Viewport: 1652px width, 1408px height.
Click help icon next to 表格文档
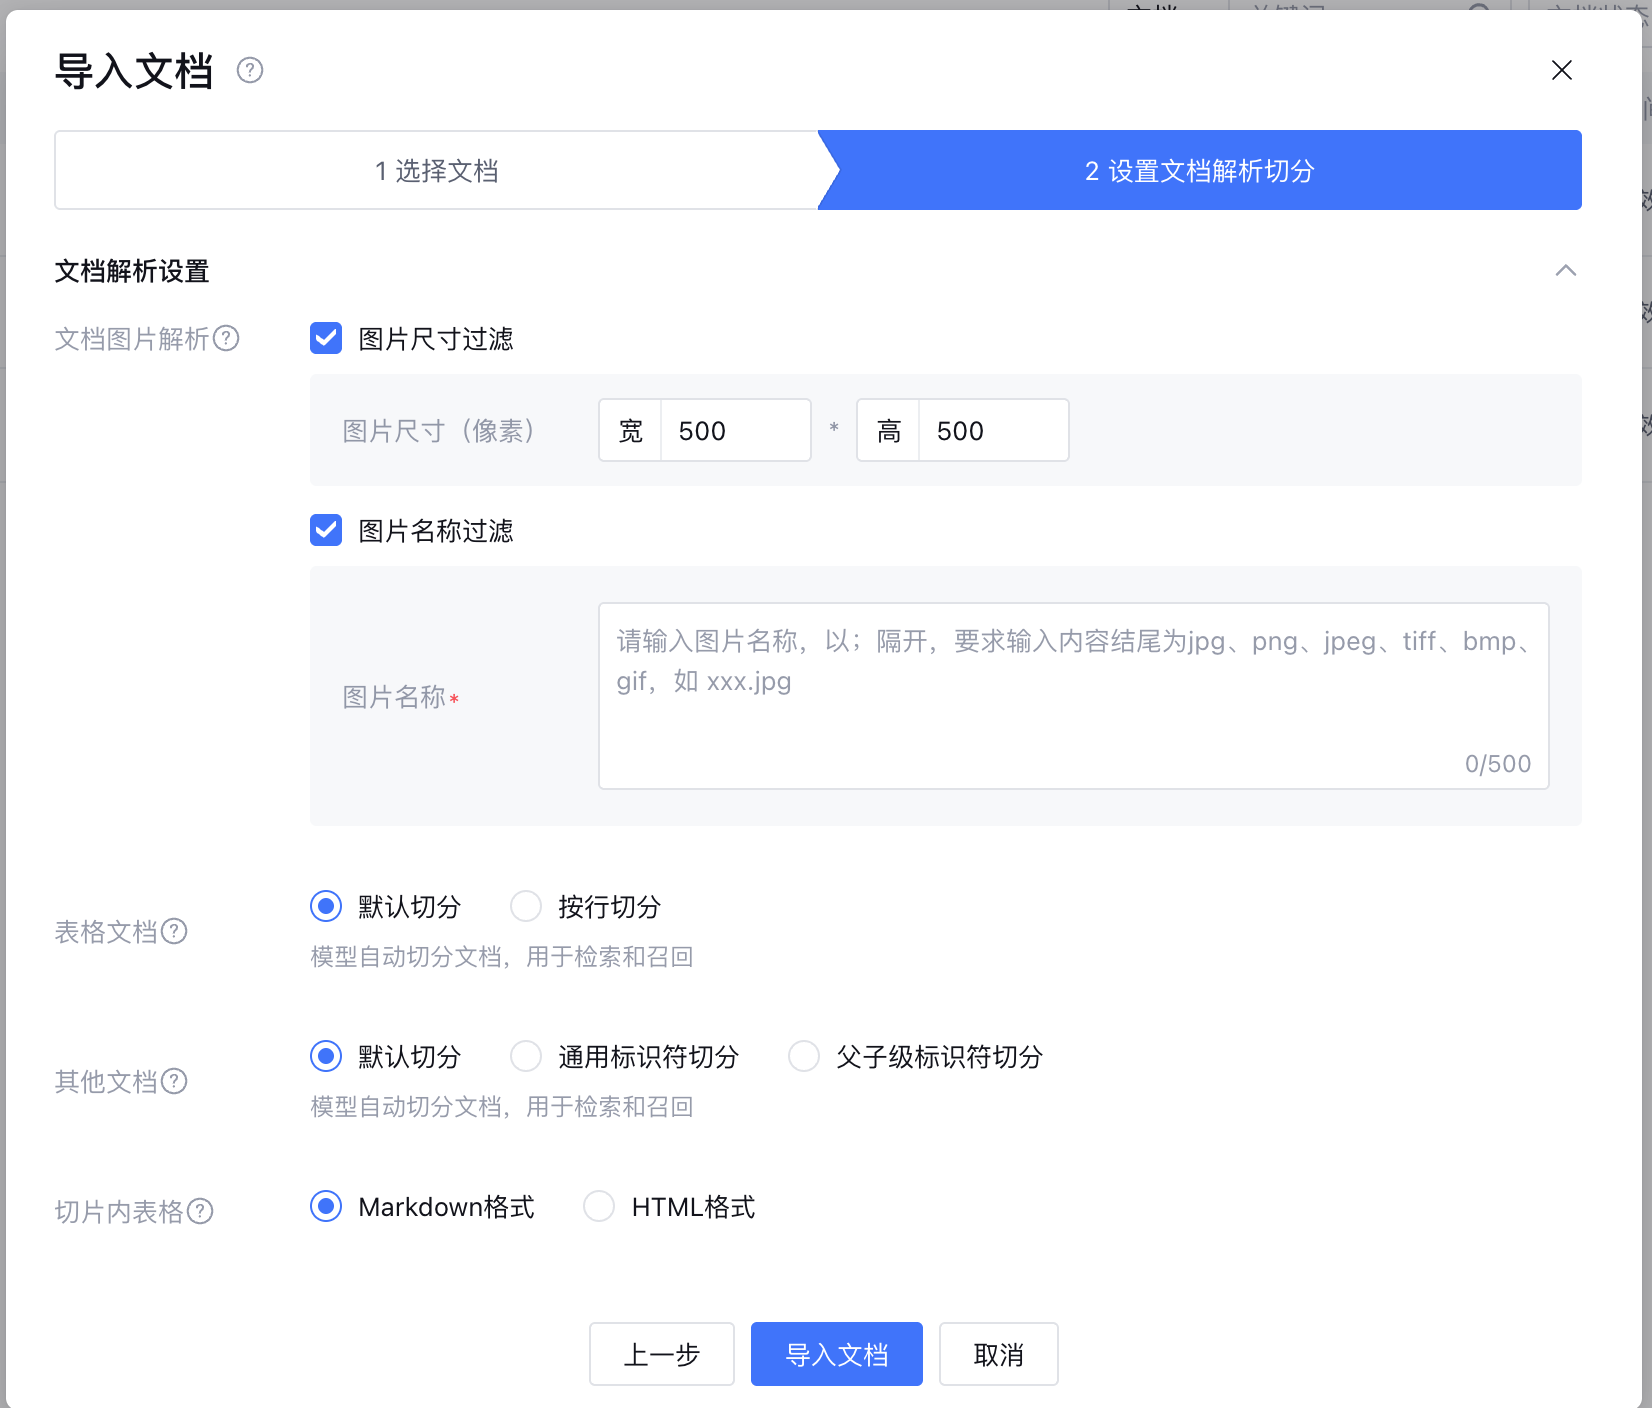coord(175,931)
